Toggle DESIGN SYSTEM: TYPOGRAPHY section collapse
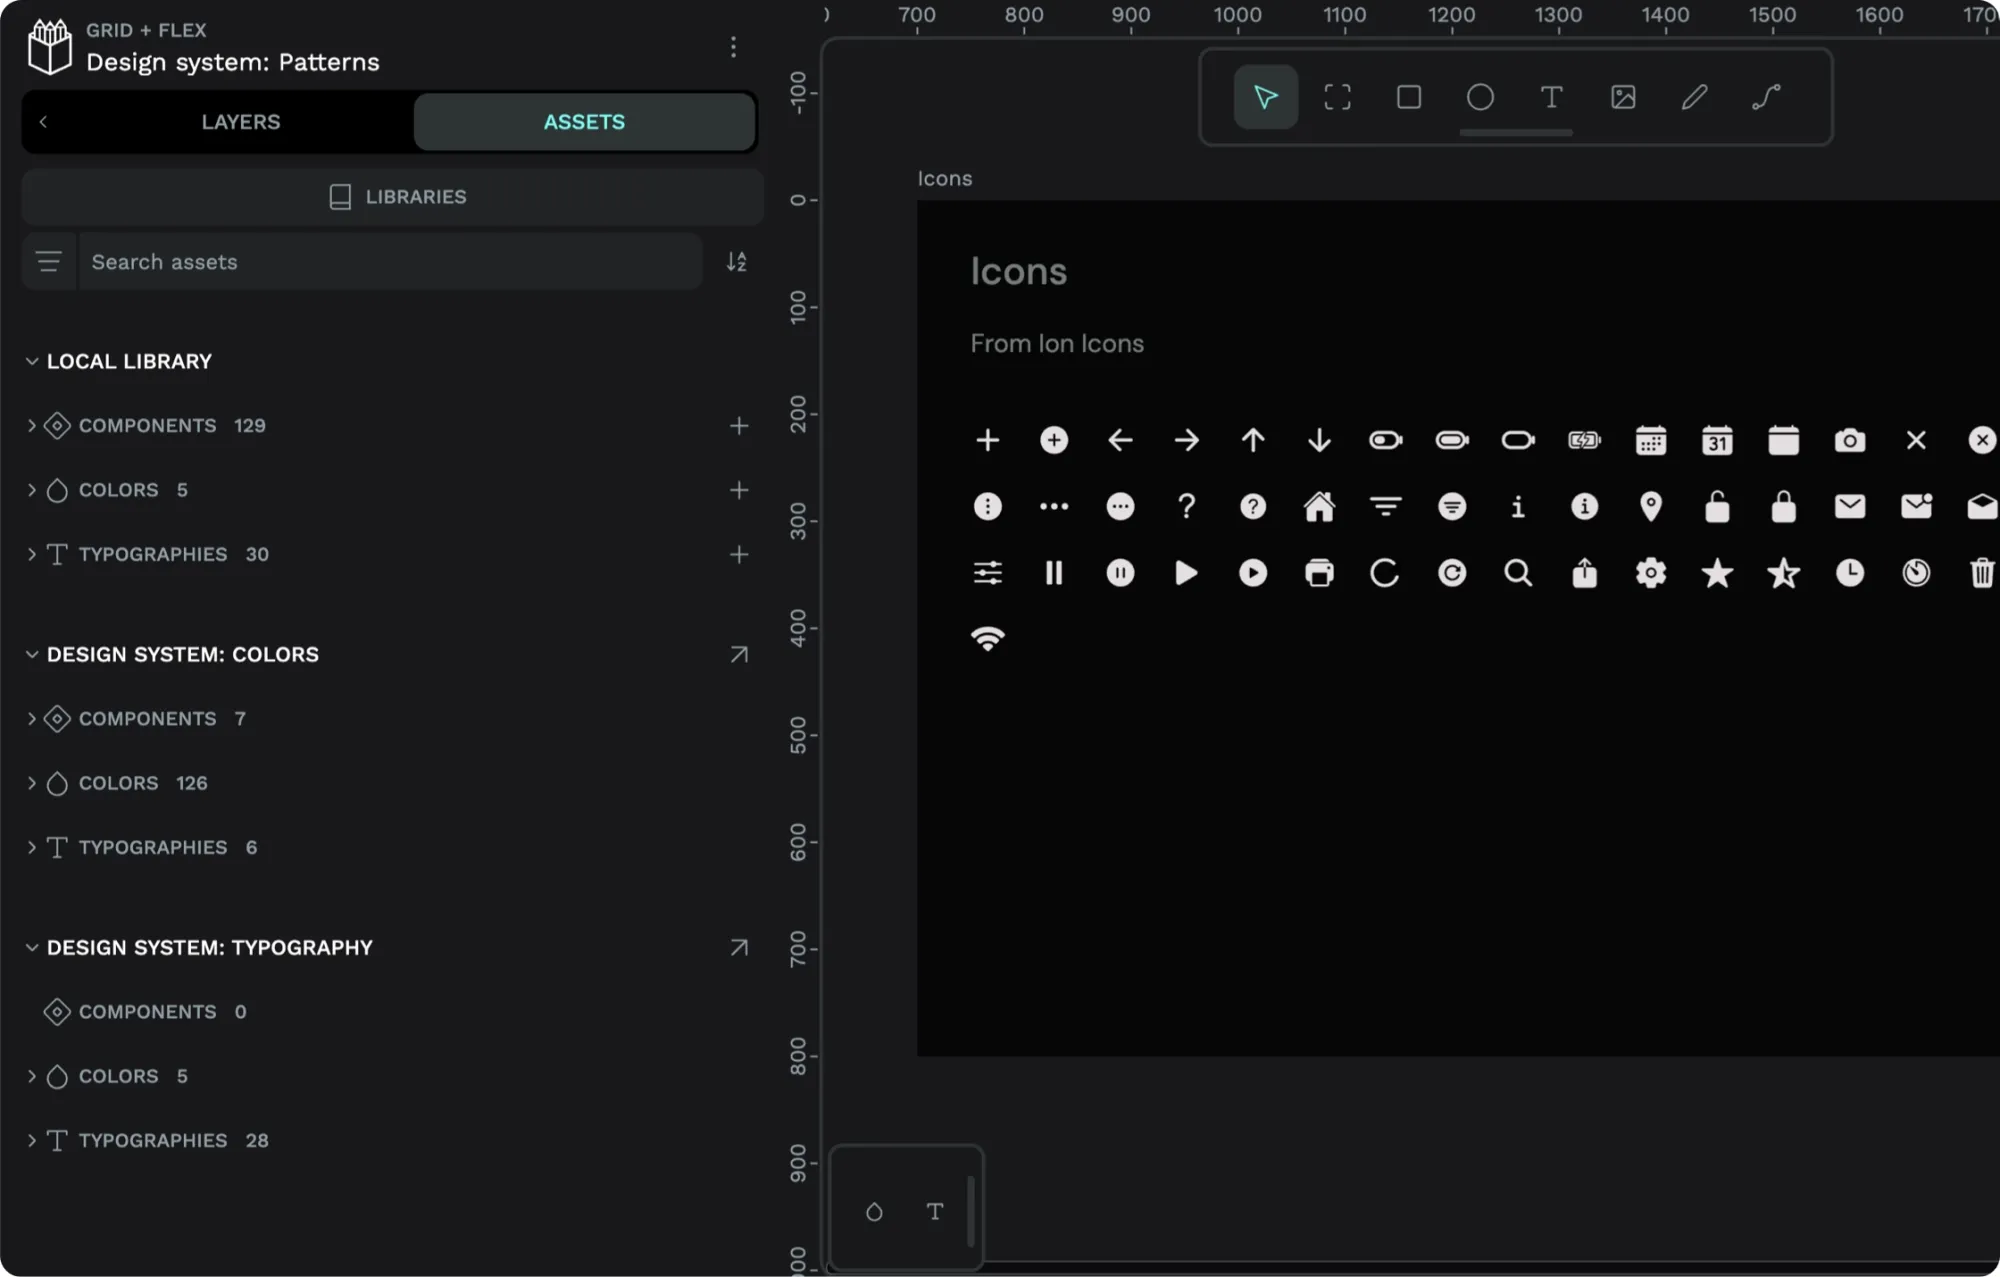 point(31,946)
